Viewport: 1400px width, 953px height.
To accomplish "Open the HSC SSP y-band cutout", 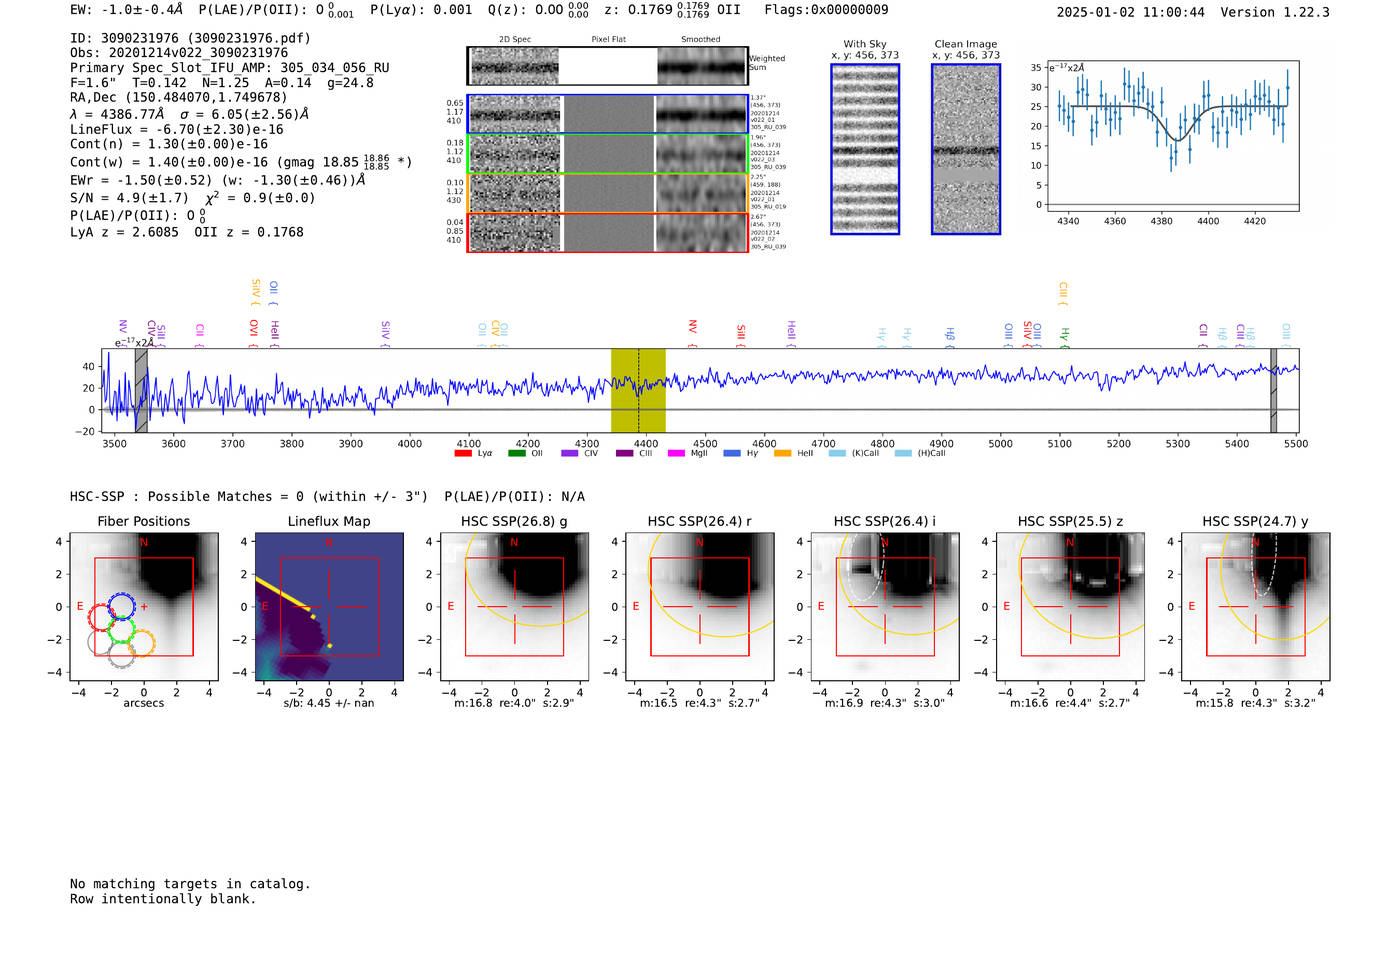I will tap(1256, 607).
